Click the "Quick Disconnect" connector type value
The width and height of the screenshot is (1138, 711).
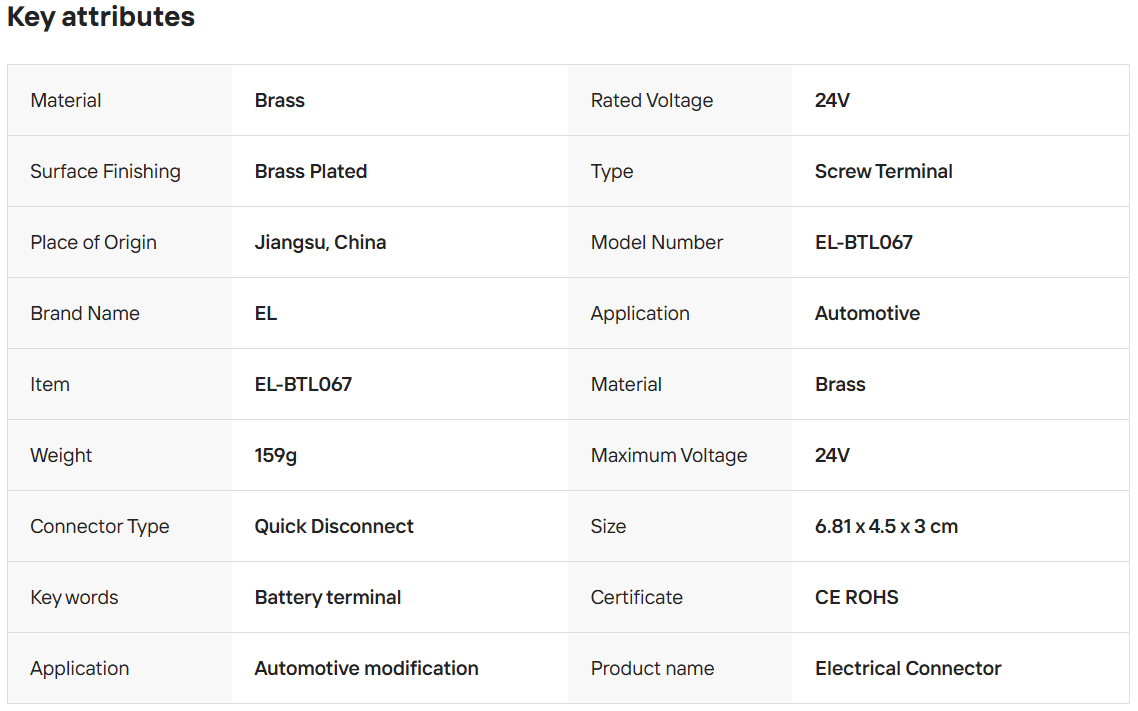click(x=334, y=526)
